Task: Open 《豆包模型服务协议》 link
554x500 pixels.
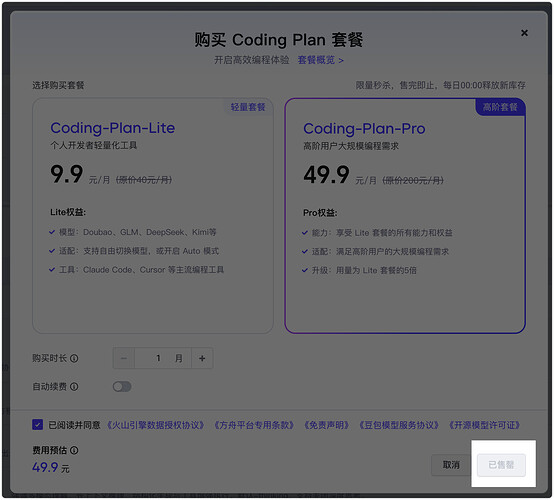Action: click(x=399, y=425)
